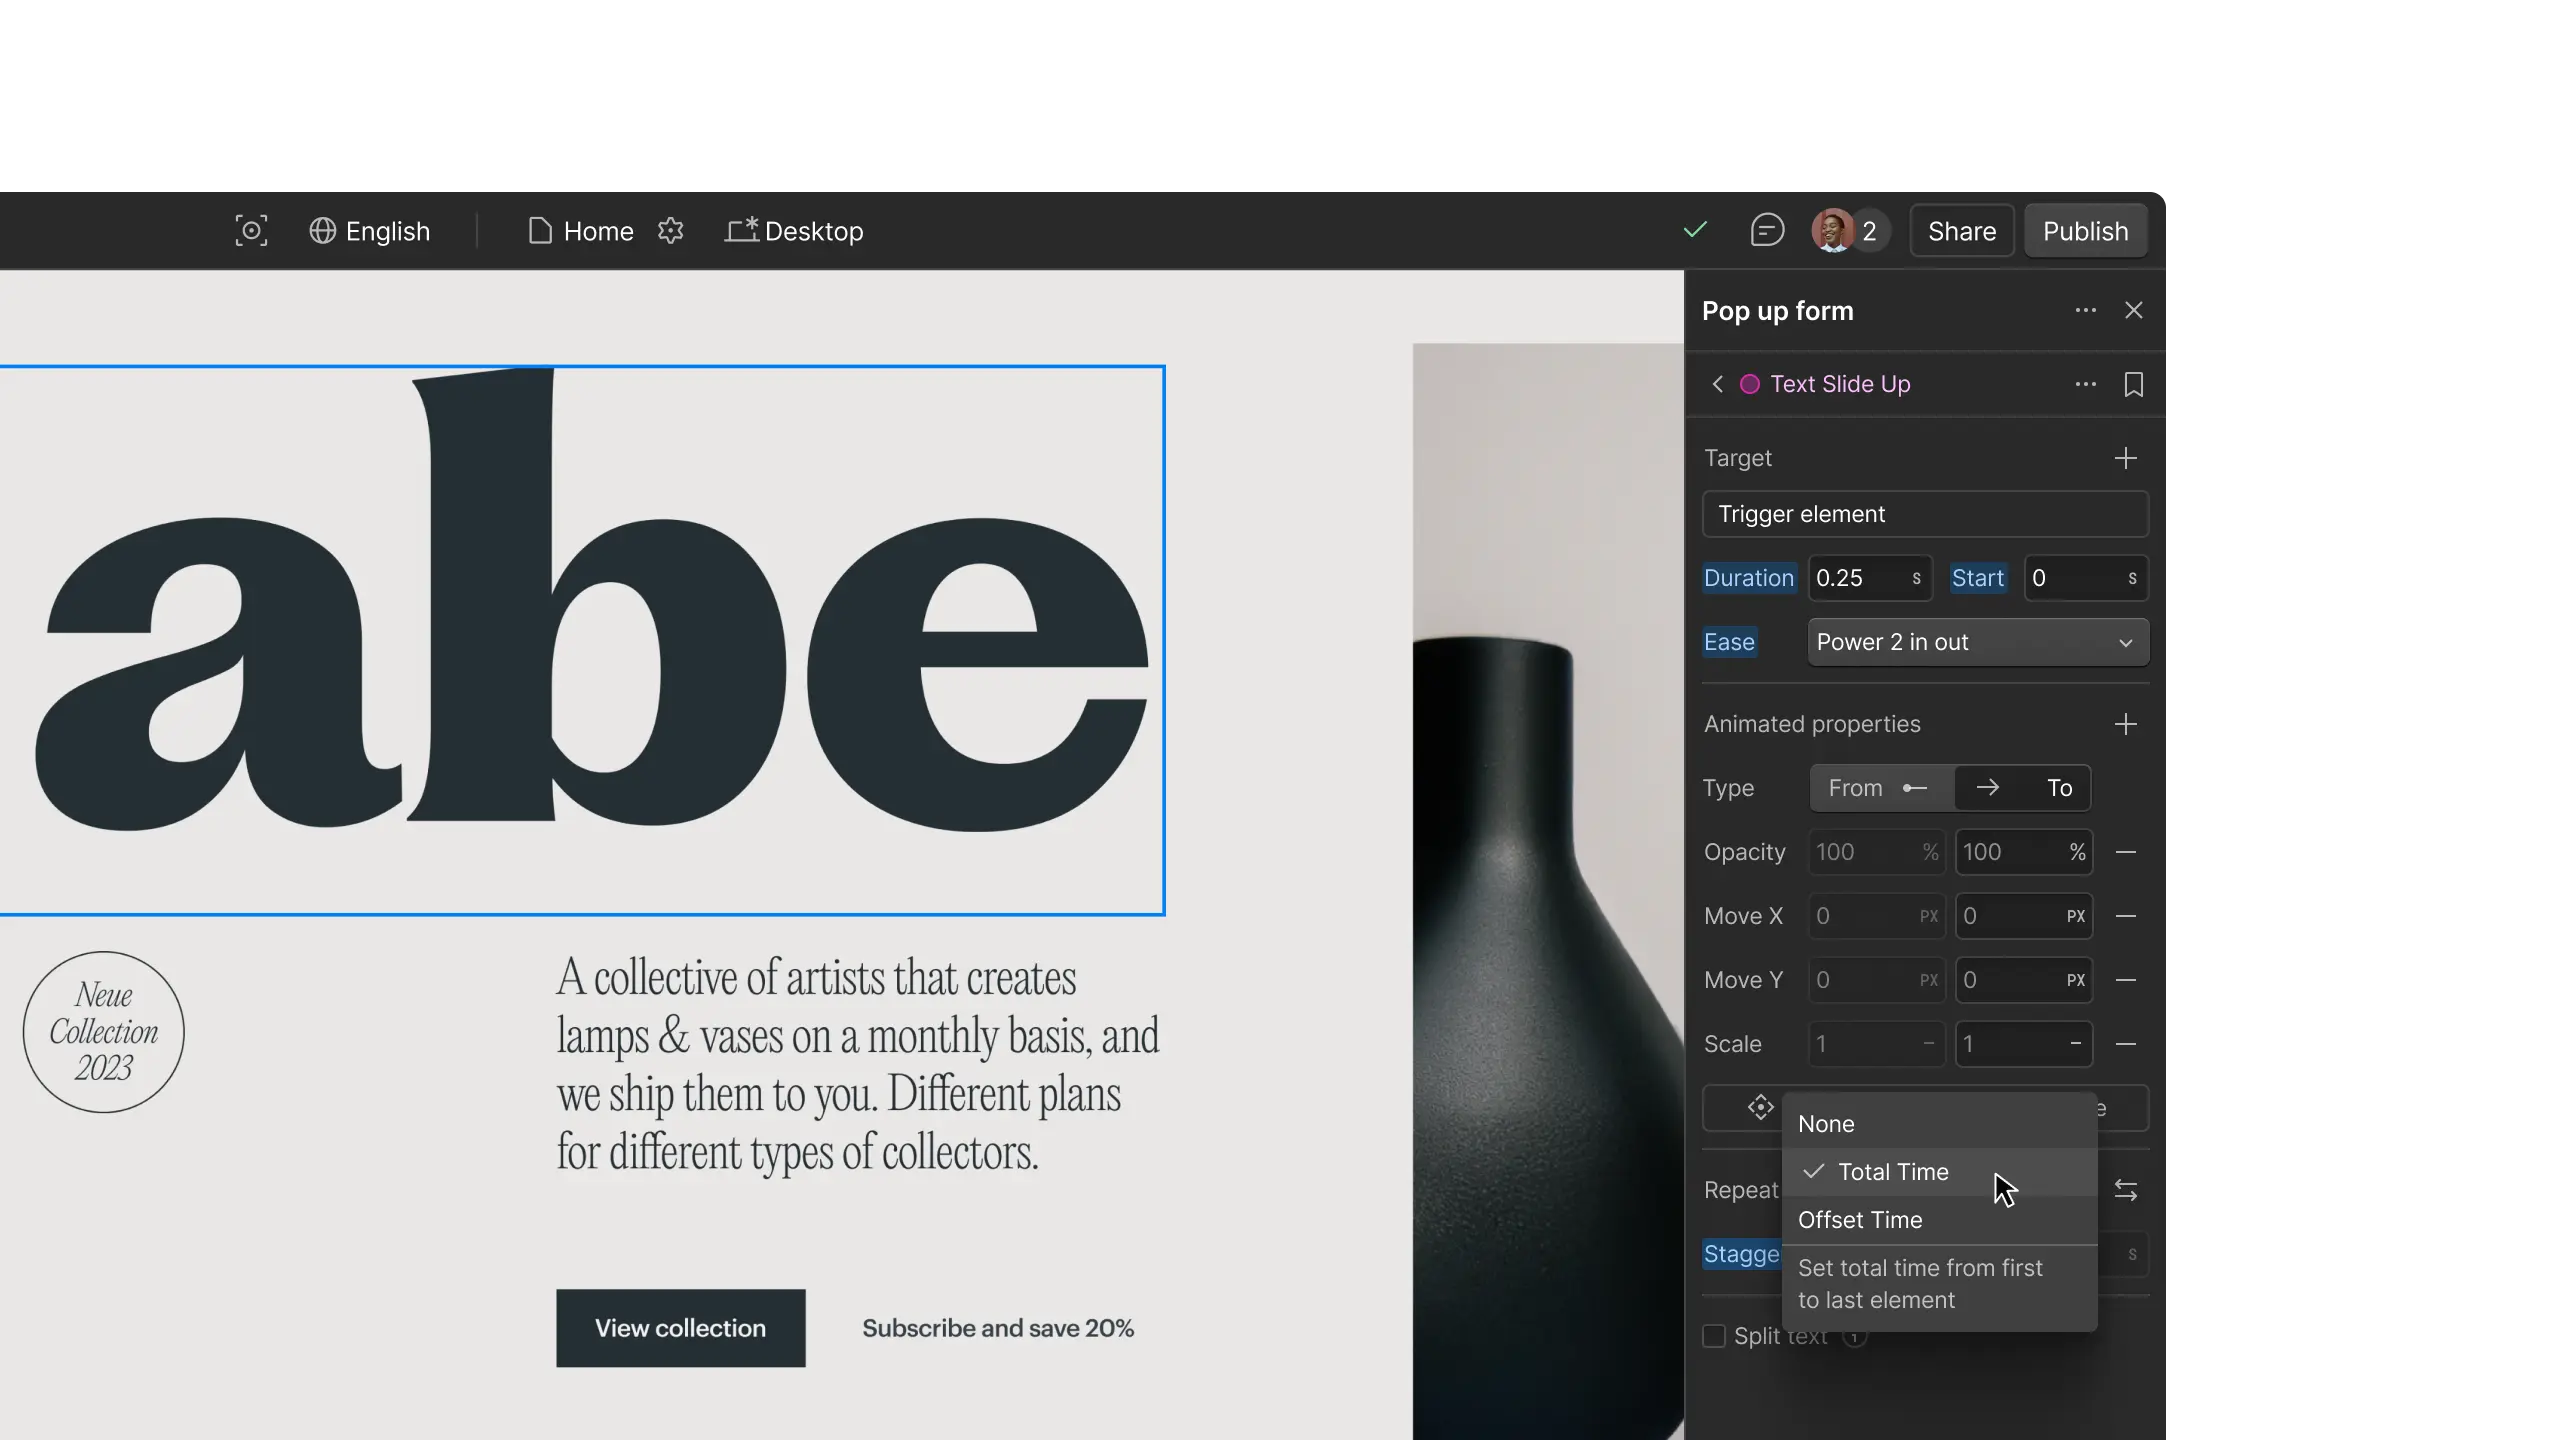
Task: Click the repeat swap arrows icon
Action: [2126, 1190]
